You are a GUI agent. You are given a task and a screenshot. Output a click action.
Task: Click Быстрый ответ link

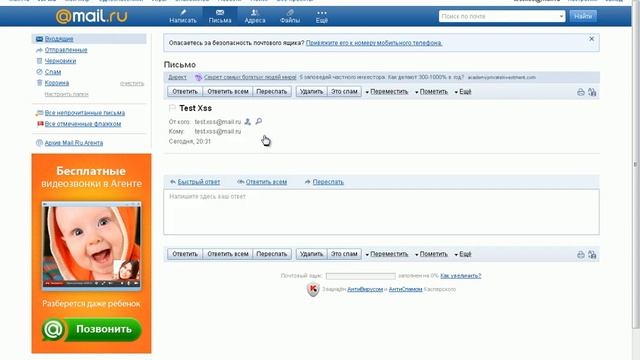[x=199, y=182]
